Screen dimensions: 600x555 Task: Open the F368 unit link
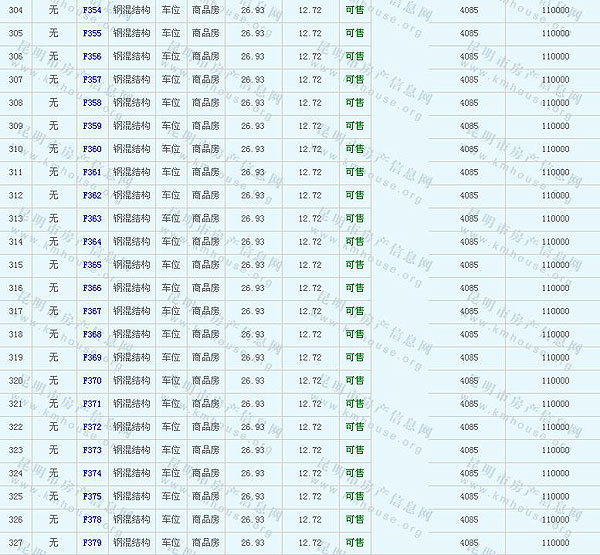click(91, 334)
